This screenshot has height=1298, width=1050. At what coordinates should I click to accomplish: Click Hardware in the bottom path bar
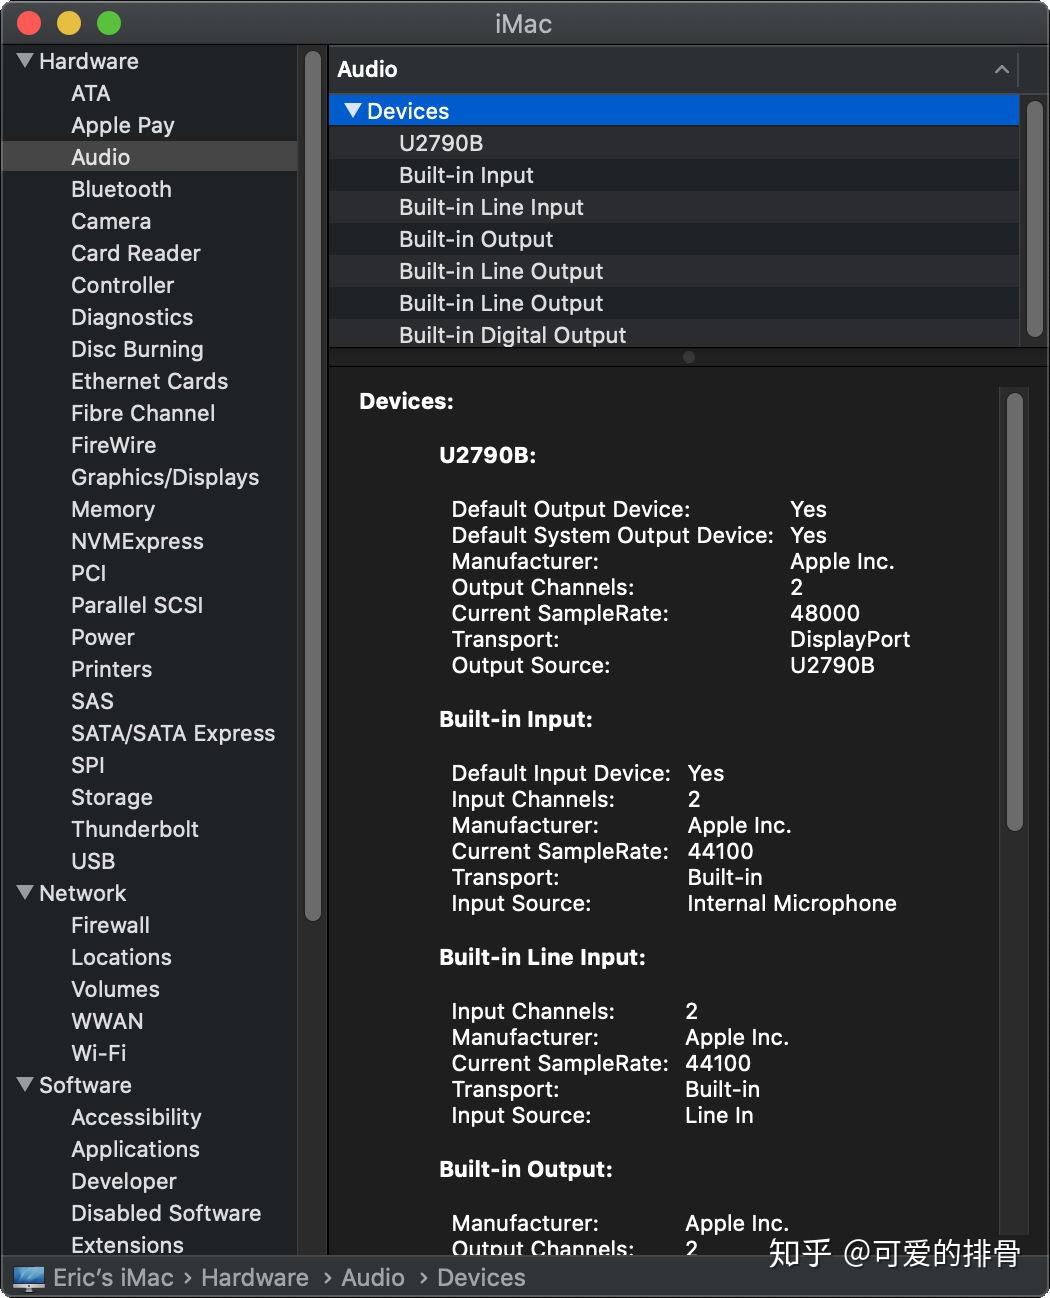(254, 1278)
